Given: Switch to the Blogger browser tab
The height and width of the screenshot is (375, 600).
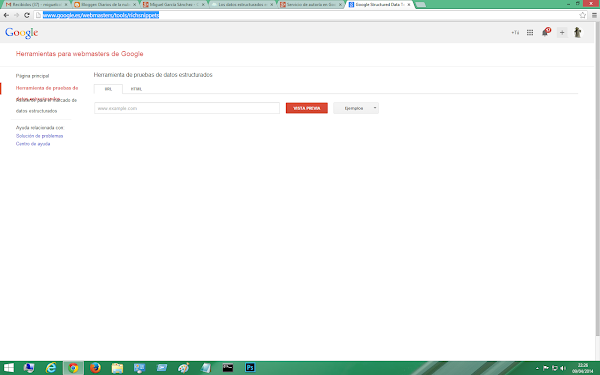Looking at the screenshot, I should [x=104, y=5].
